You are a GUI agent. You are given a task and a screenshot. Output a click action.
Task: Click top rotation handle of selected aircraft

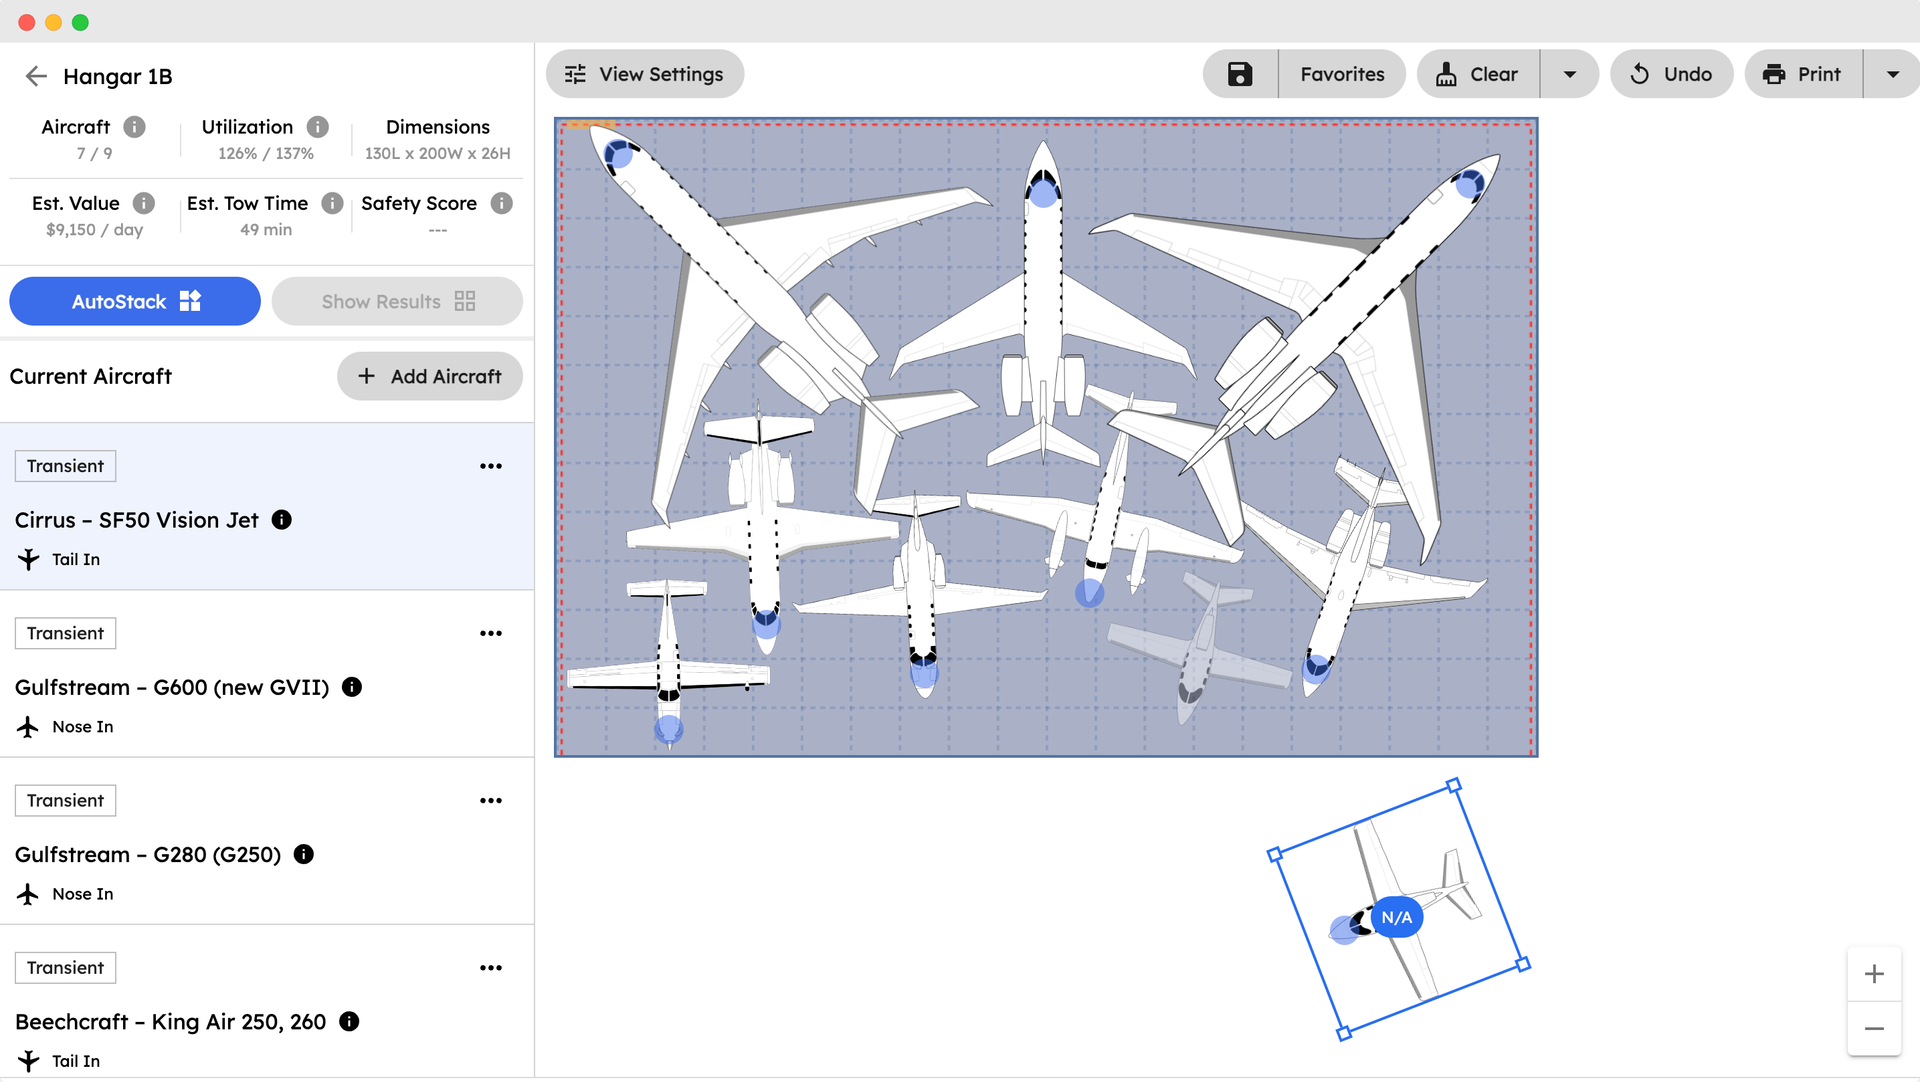click(1454, 785)
